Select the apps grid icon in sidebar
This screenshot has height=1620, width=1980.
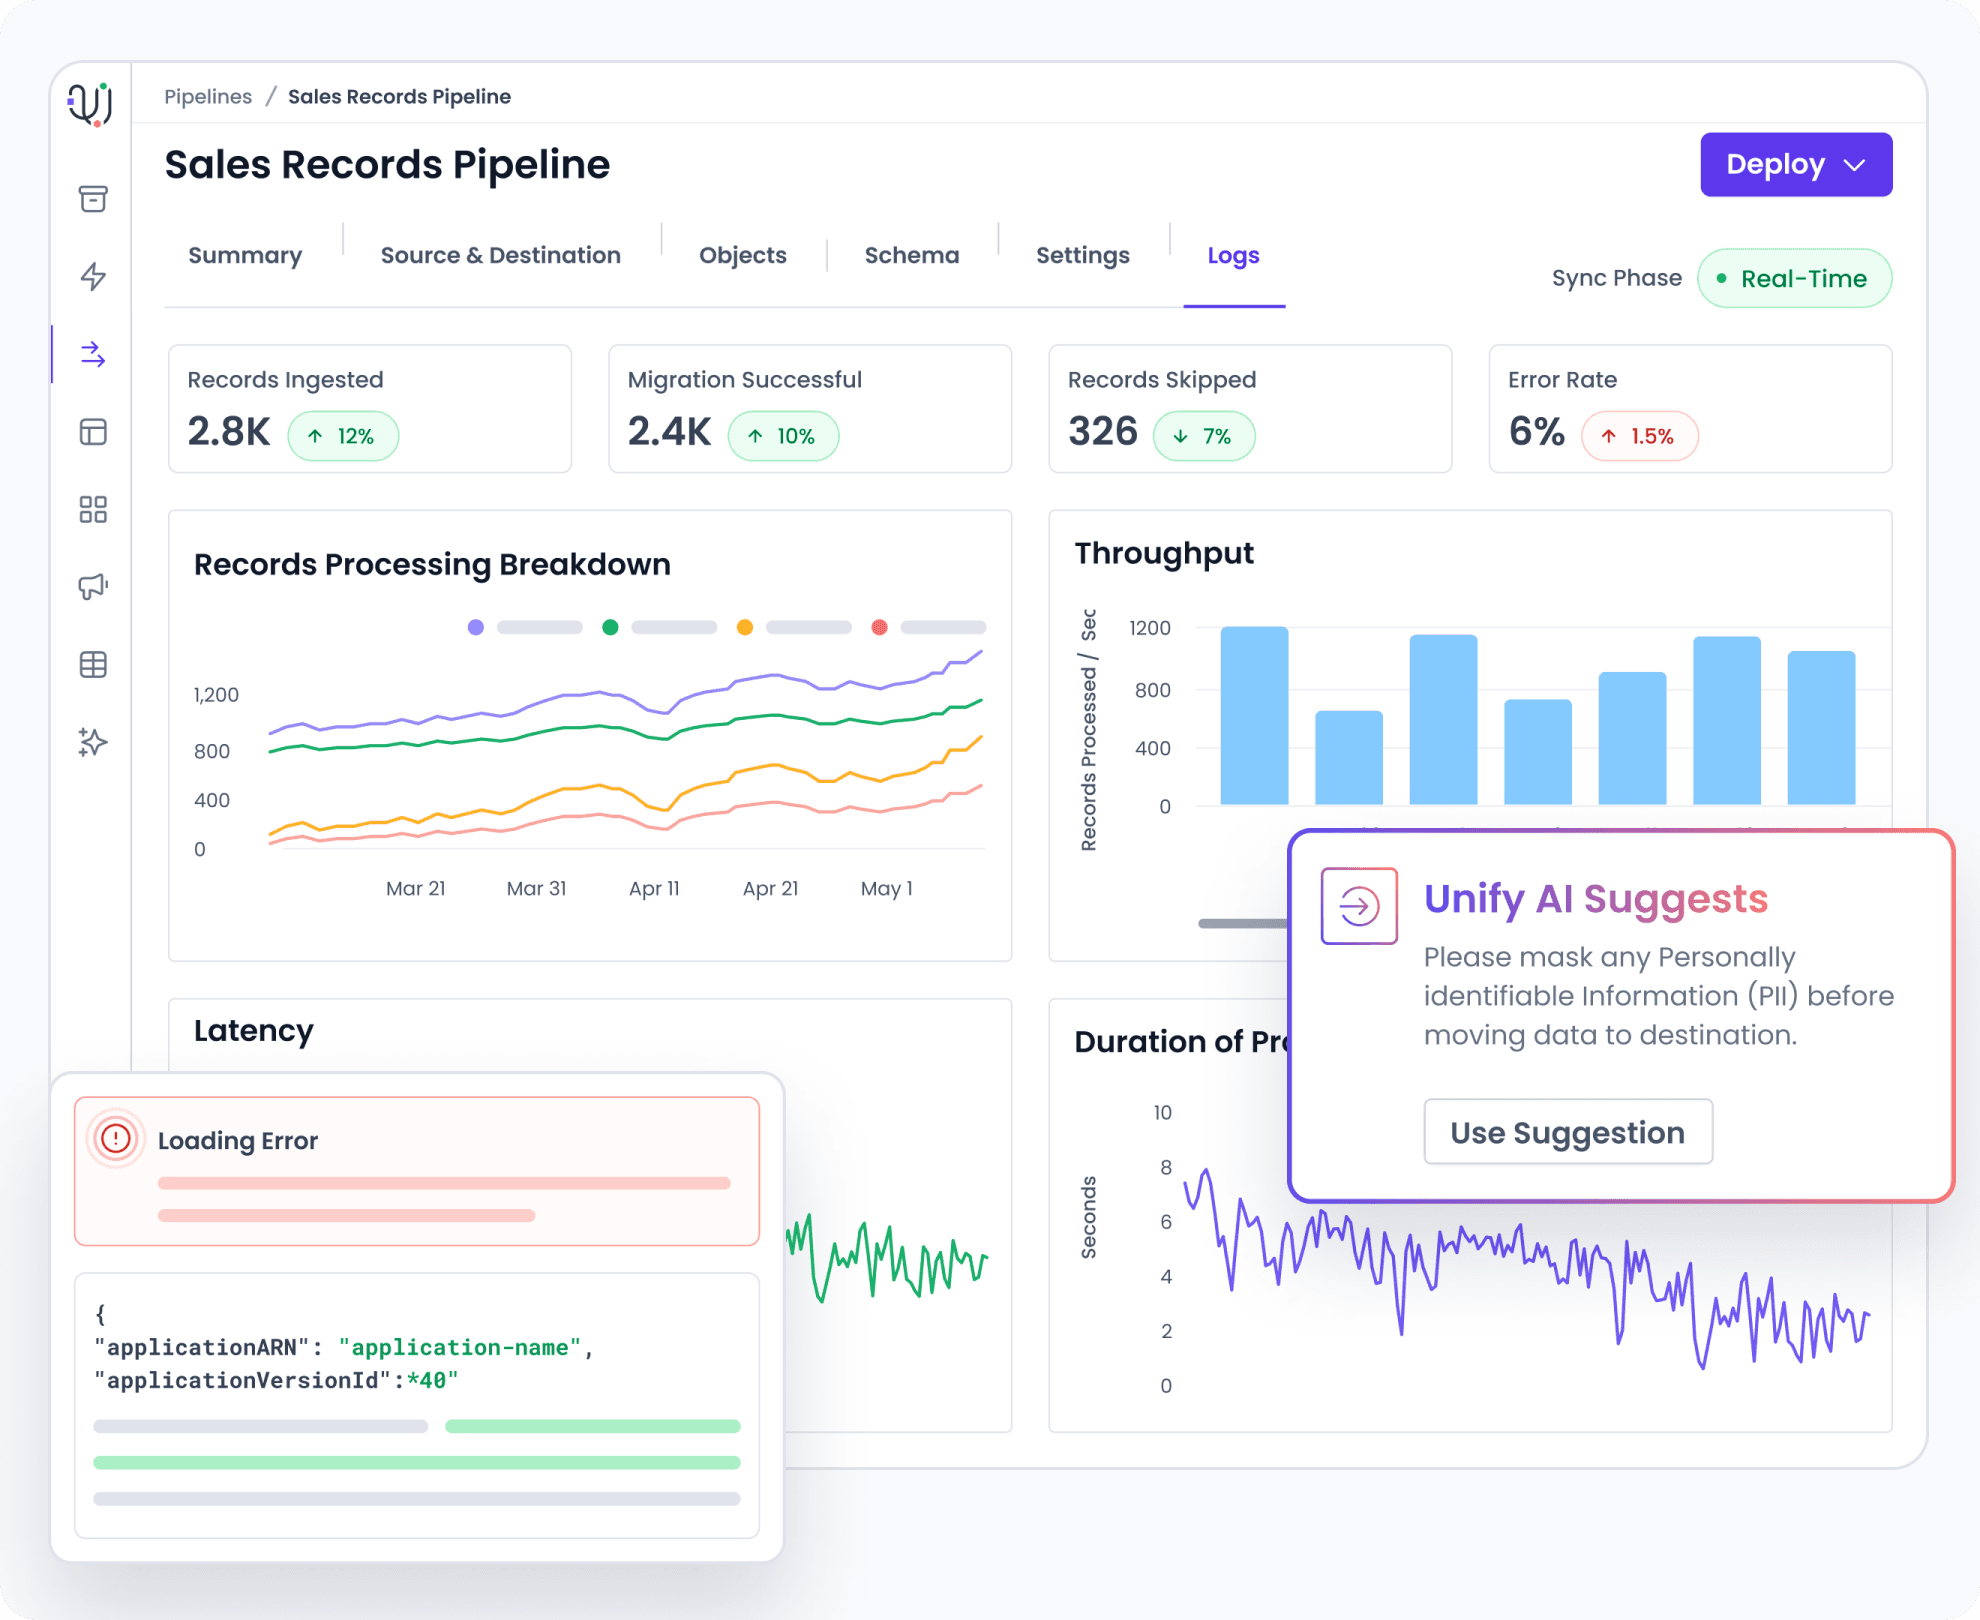[x=92, y=510]
